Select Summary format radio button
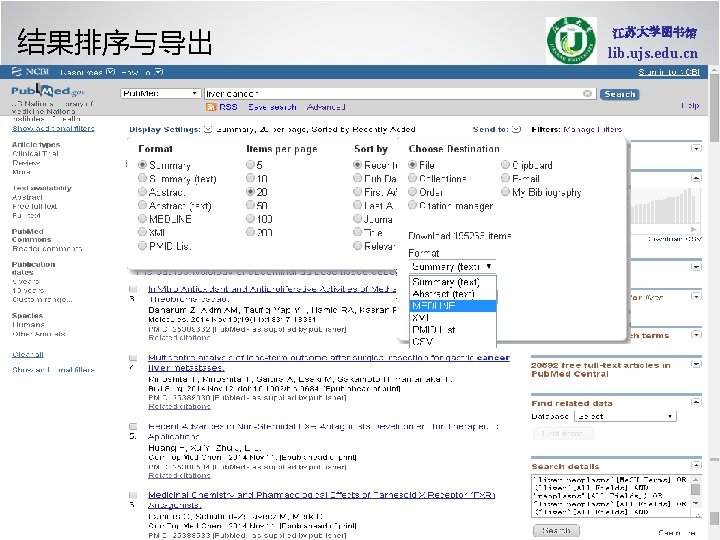720x540 pixels. [x=142, y=164]
